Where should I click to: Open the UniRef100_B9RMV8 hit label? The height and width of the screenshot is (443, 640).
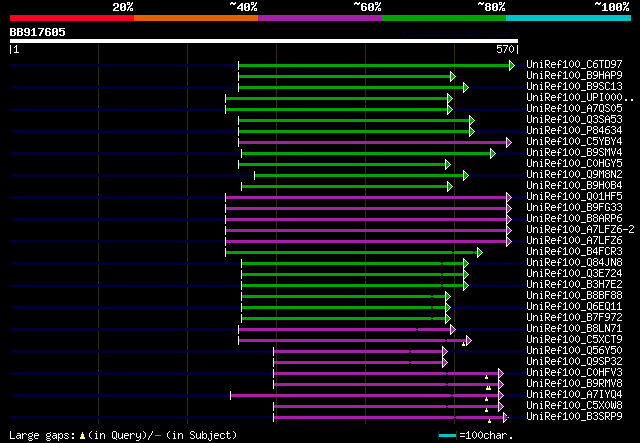pos(574,383)
